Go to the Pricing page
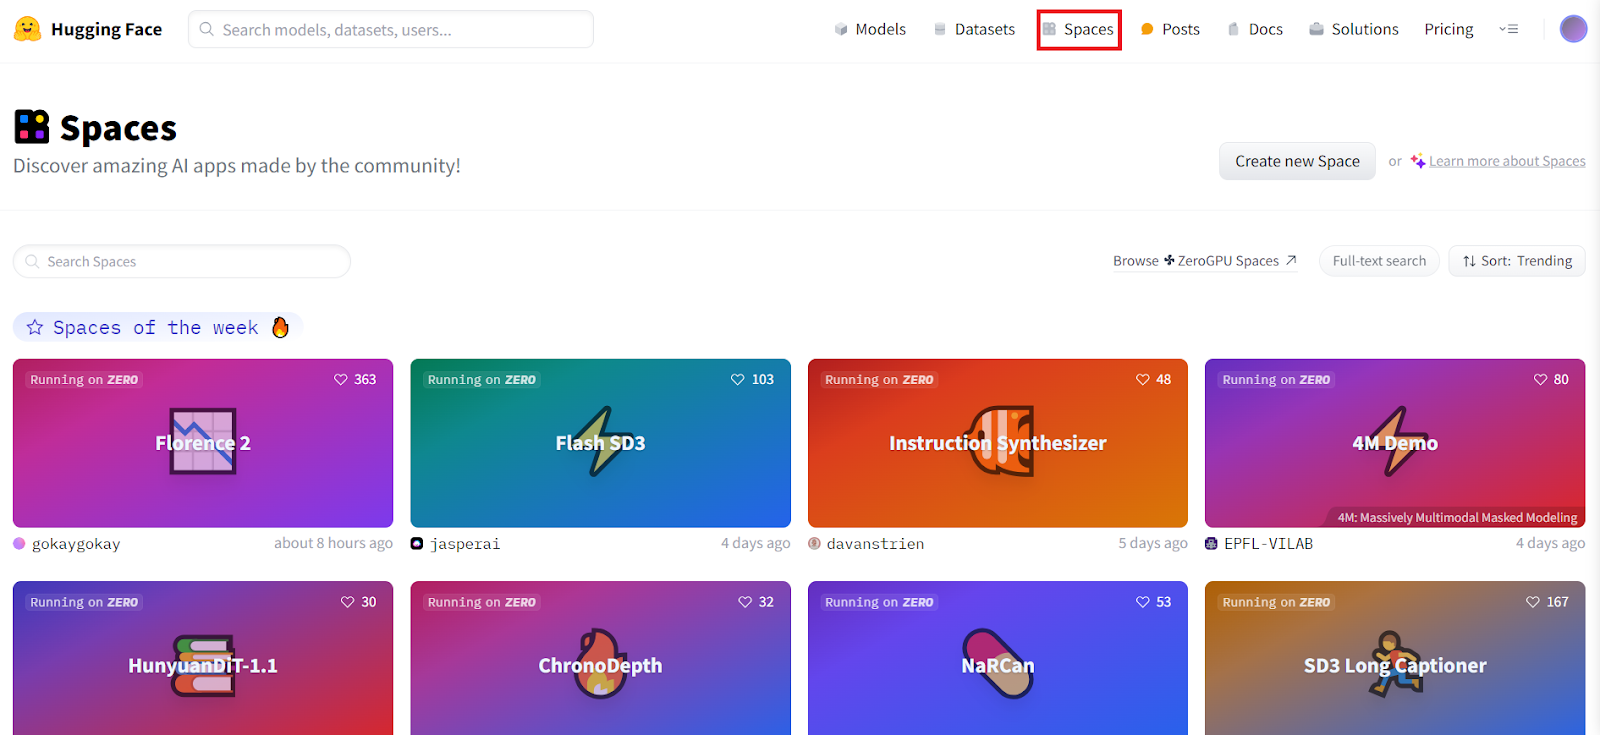 coord(1449,29)
